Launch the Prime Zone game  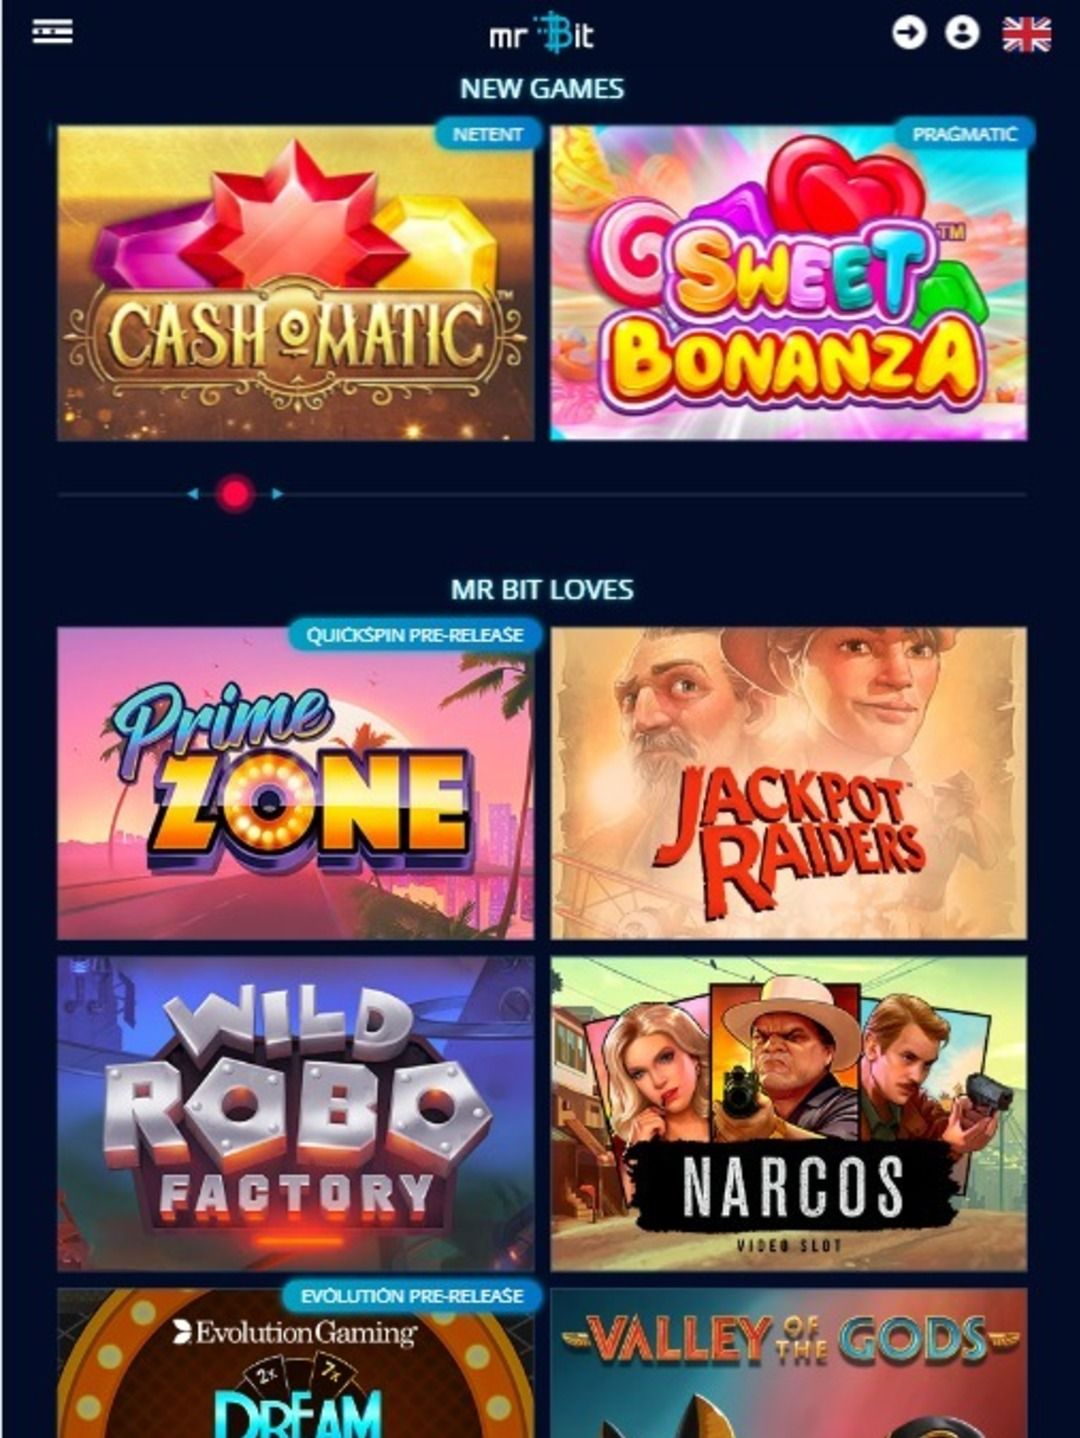coord(295,783)
